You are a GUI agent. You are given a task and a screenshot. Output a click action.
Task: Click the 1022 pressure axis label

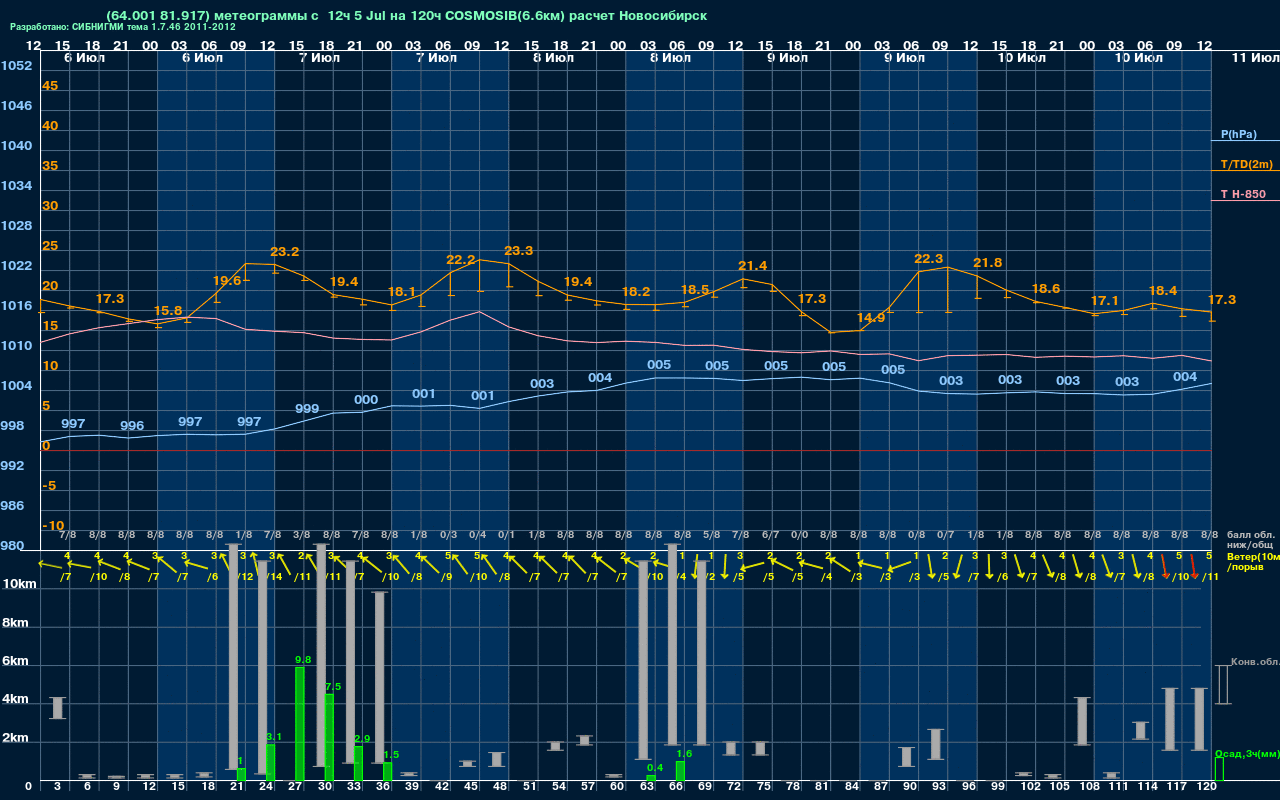click(x=16, y=266)
